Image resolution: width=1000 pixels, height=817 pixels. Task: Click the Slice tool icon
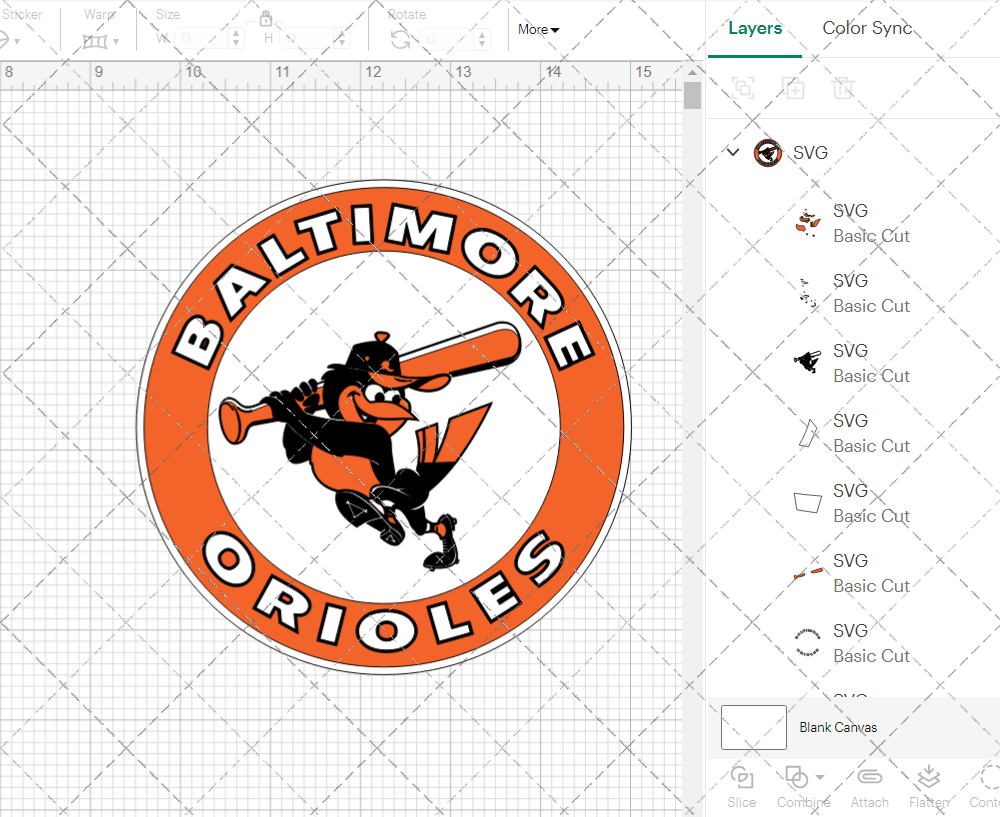tap(742, 778)
